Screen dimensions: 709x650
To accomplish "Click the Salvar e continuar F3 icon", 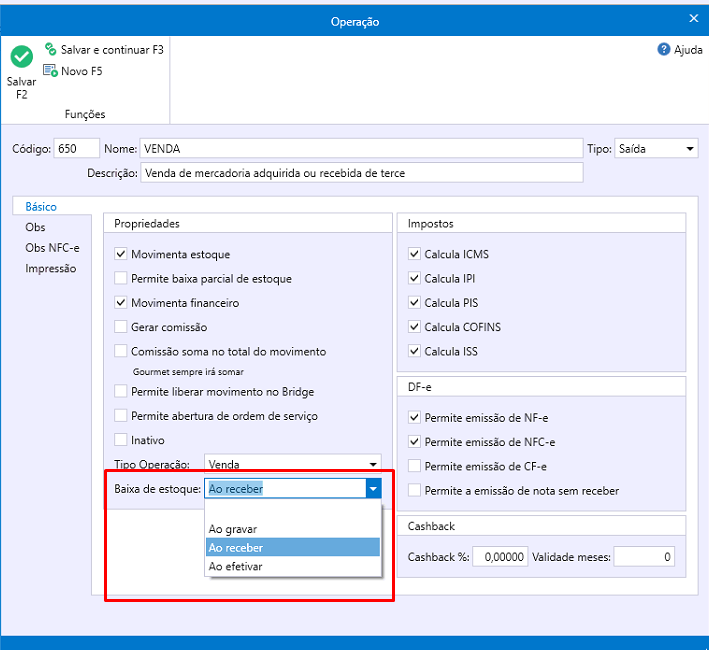I will 50,49.
